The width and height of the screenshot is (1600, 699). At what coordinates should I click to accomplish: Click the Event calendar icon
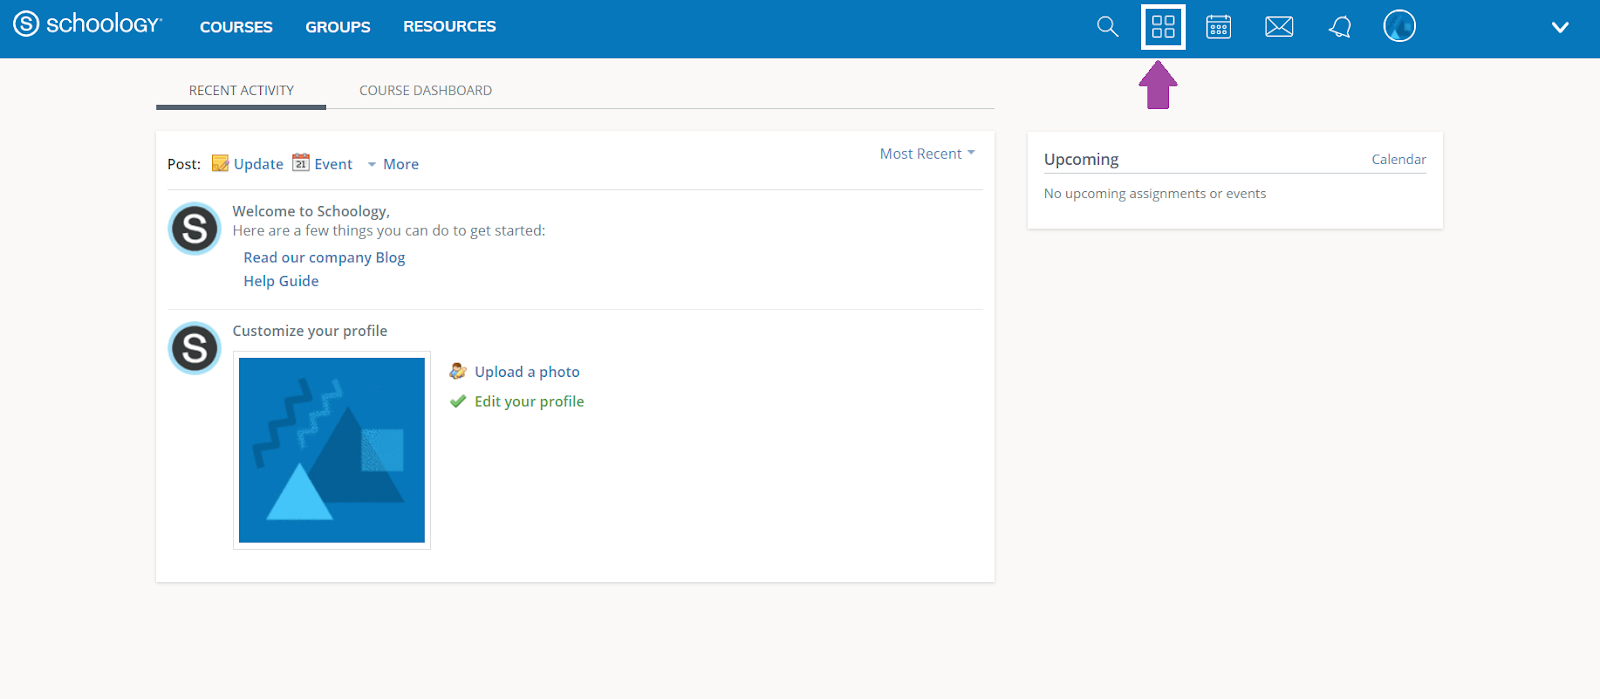point(301,162)
